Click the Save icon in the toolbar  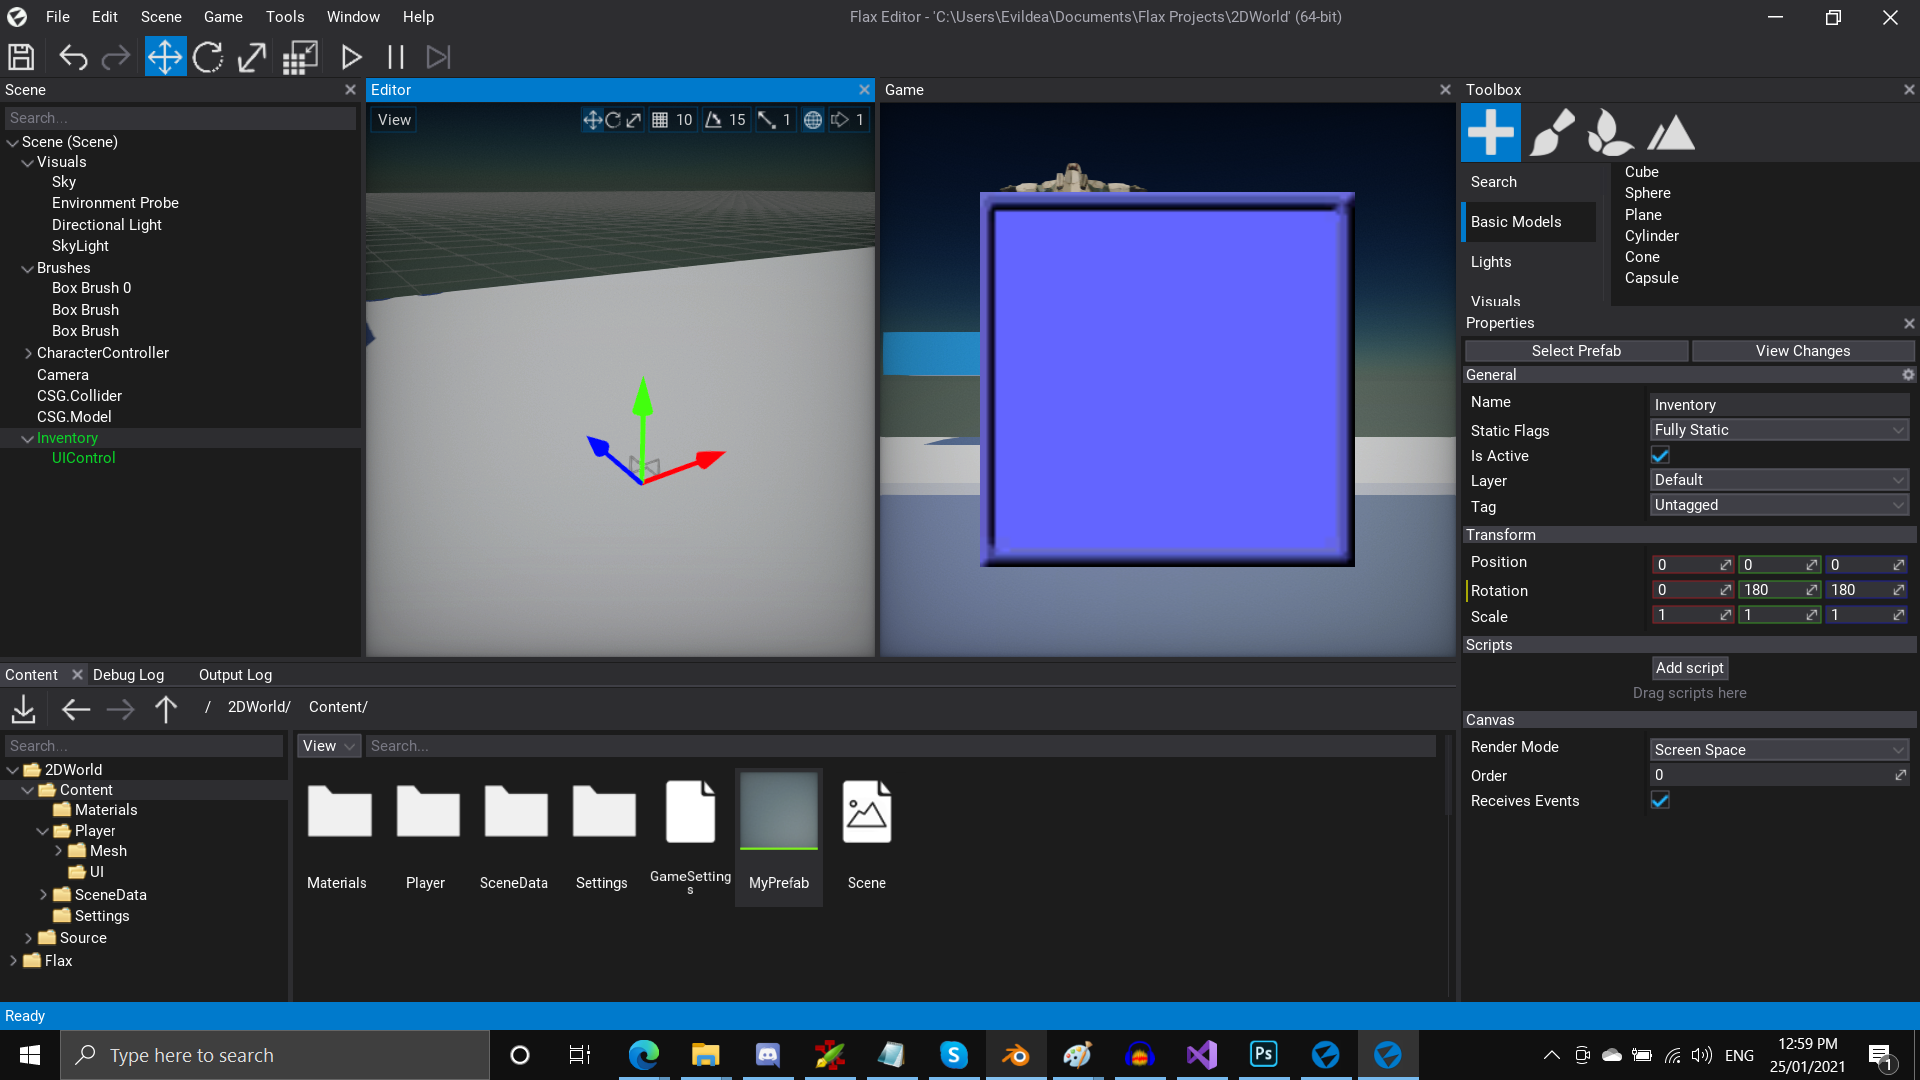[20, 57]
